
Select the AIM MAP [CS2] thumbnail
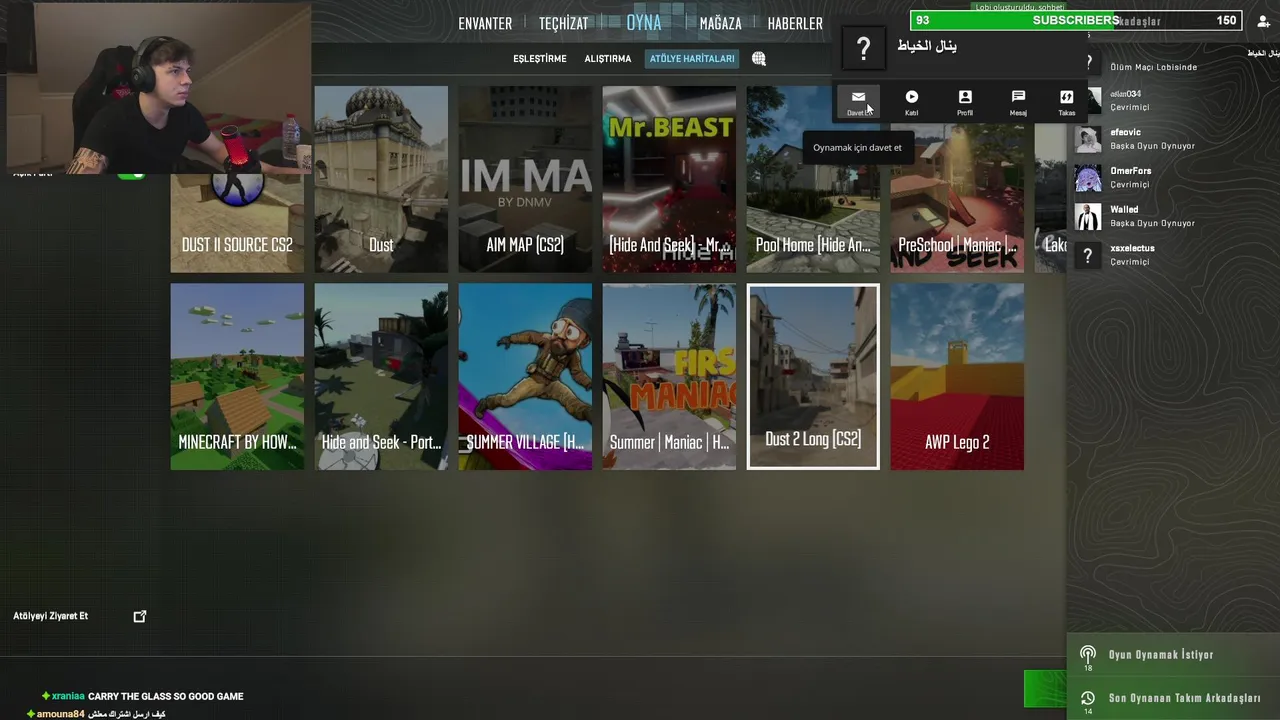pos(525,179)
